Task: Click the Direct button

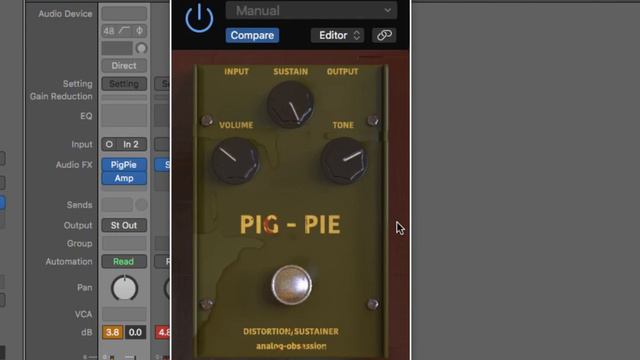Action: point(124,65)
